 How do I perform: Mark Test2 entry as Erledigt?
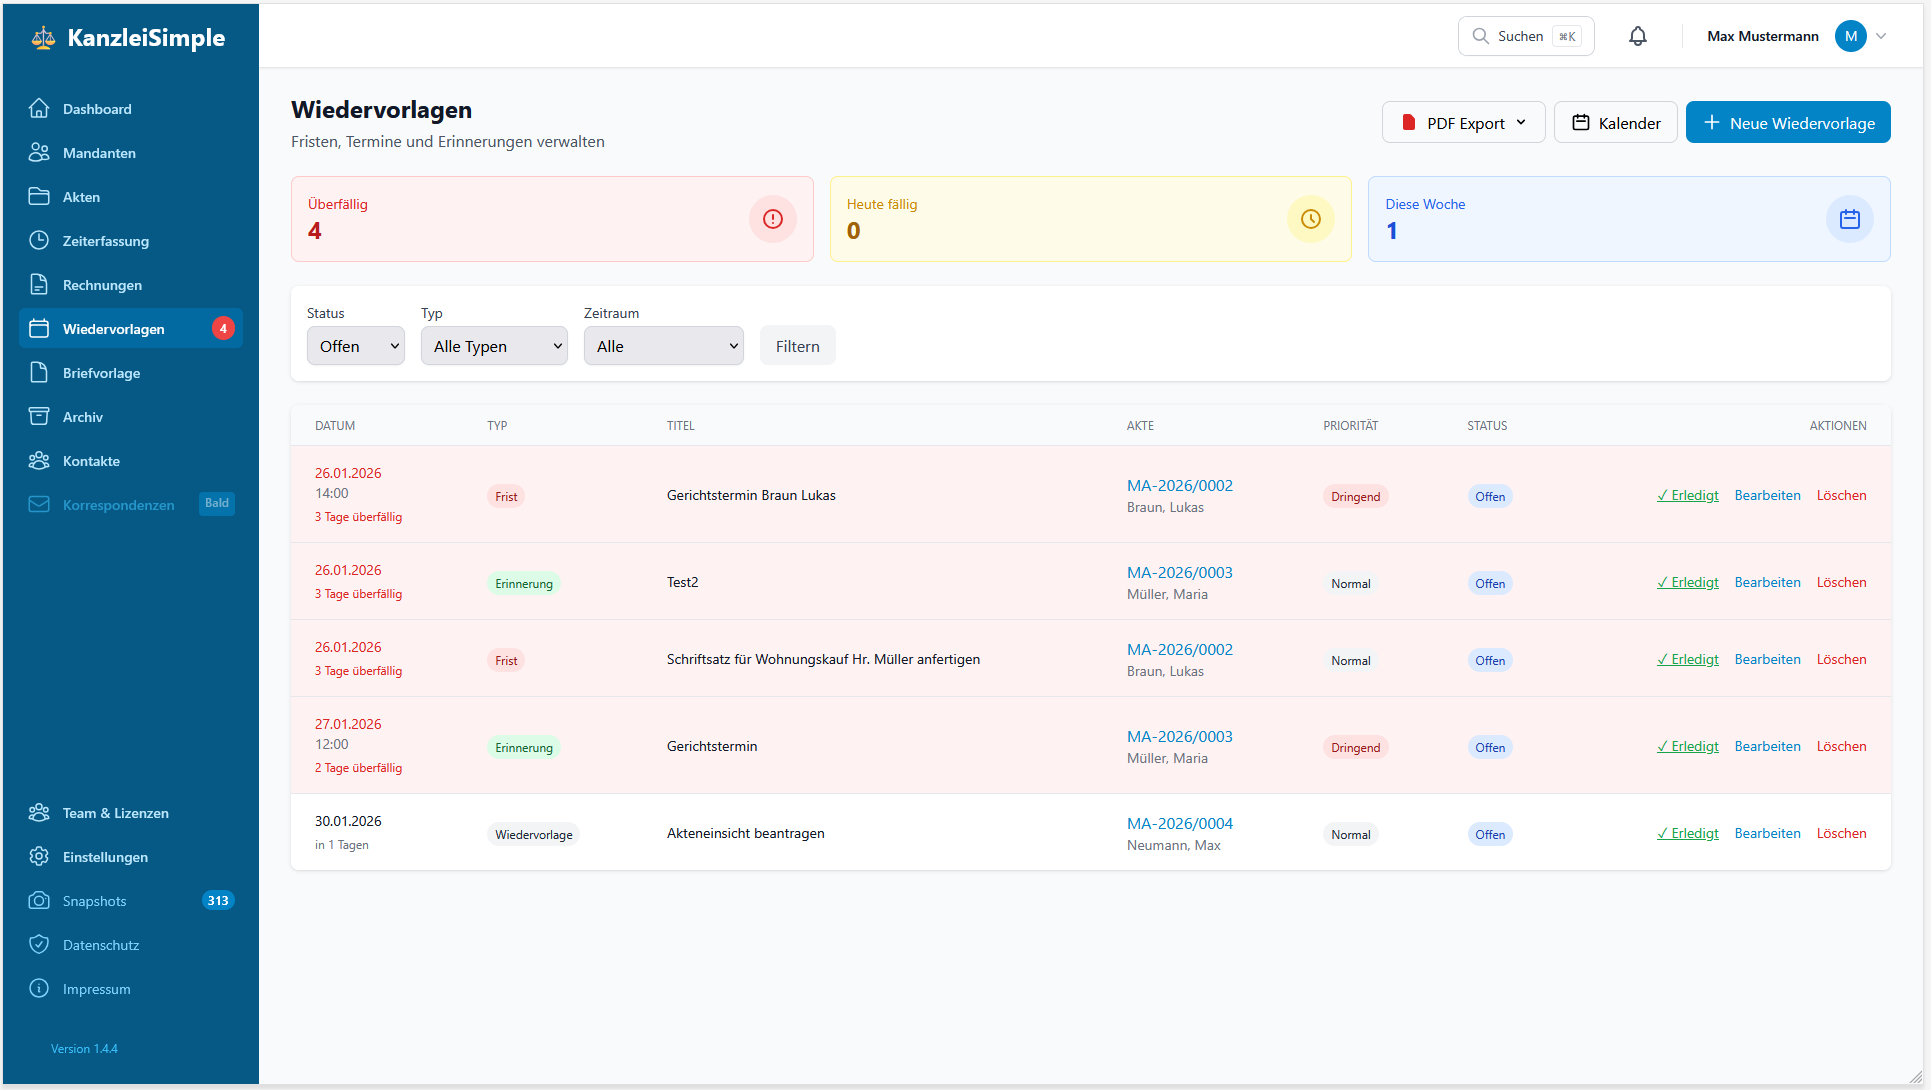point(1687,583)
